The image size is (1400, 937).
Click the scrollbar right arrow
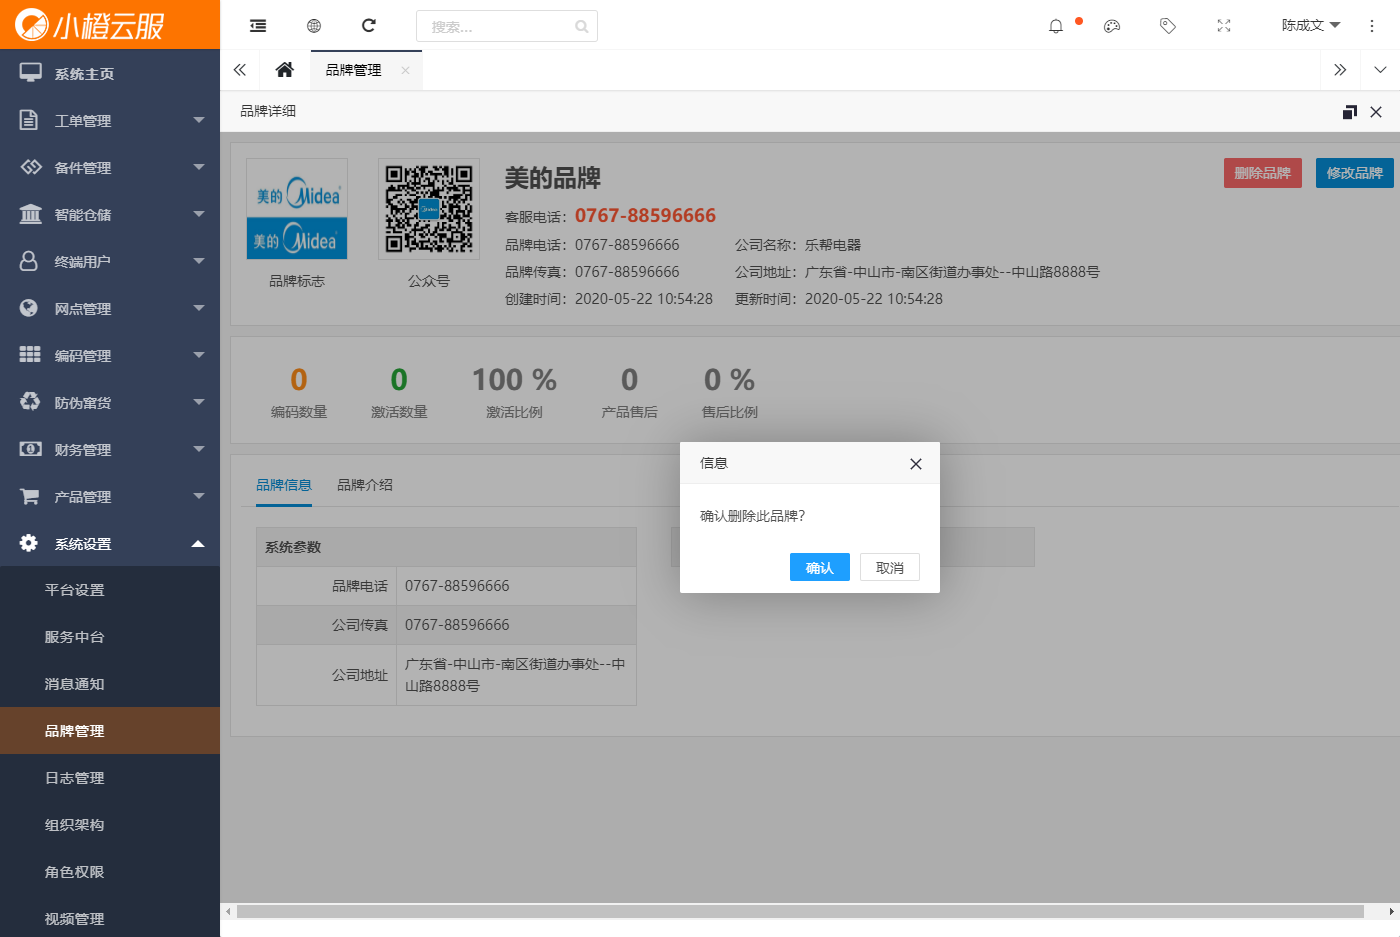(1392, 912)
